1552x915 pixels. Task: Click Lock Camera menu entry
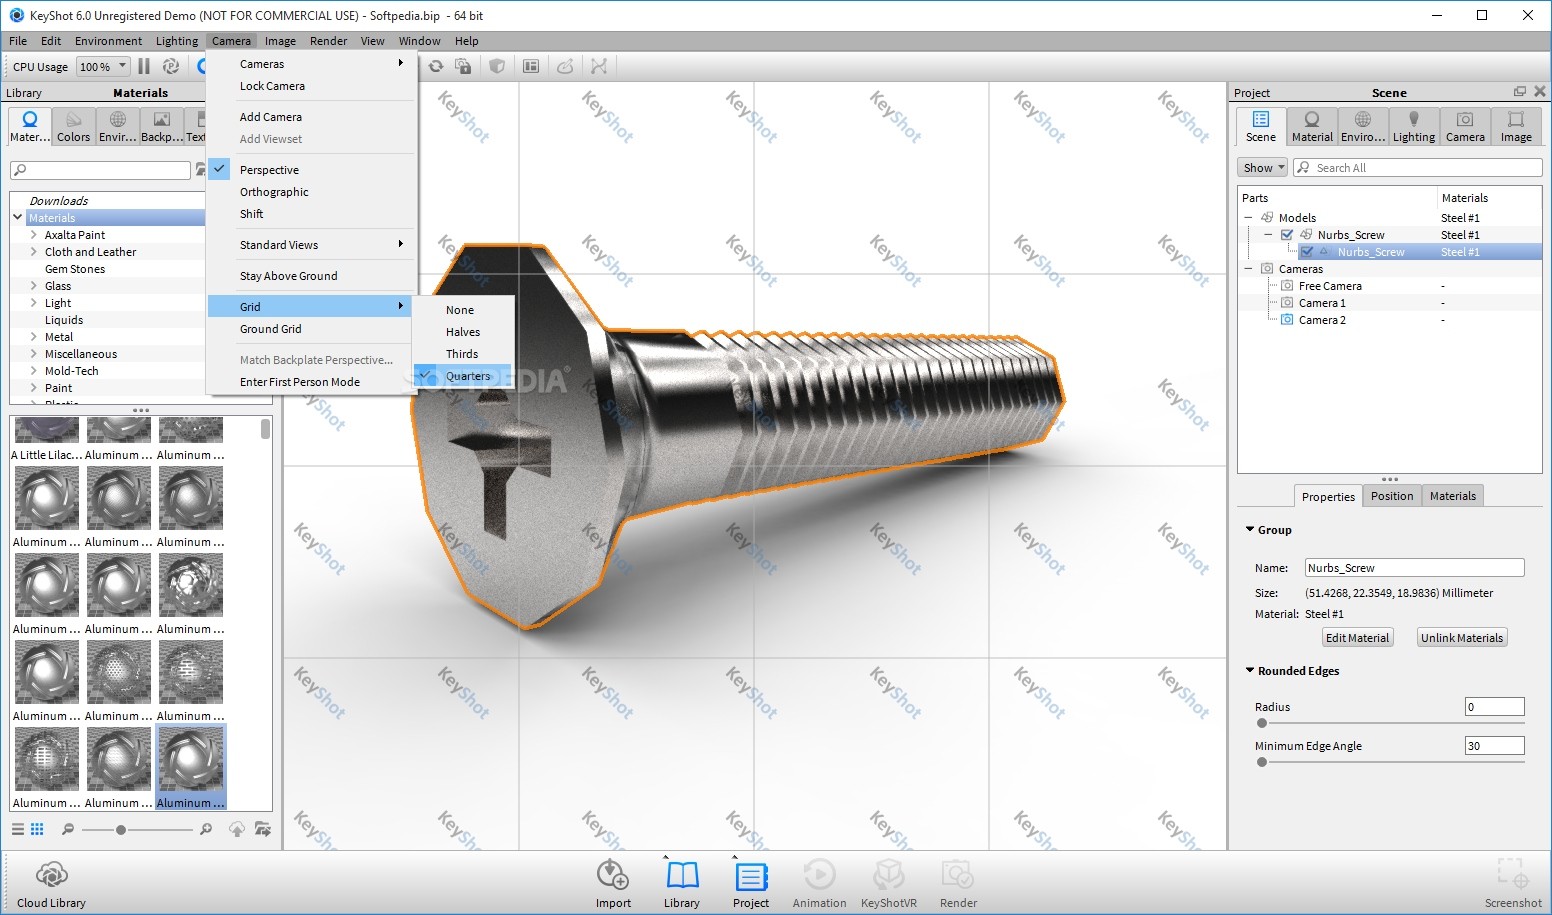[272, 86]
